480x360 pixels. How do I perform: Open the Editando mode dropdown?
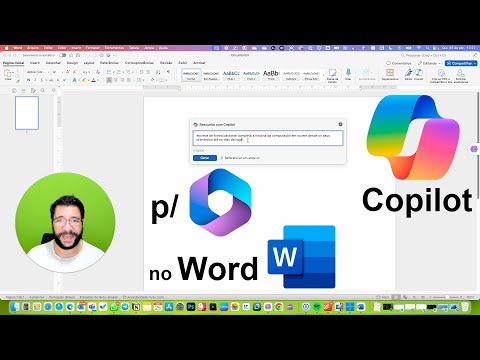(x=429, y=63)
